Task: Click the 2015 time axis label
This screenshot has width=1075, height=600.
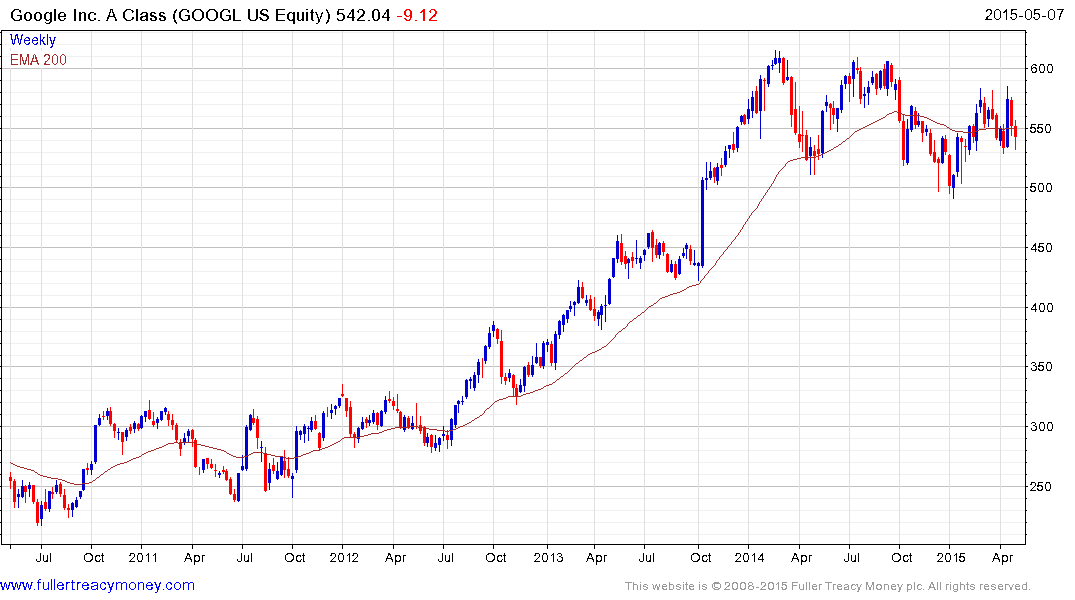Action: pyautogui.click(x=951, y=557)
